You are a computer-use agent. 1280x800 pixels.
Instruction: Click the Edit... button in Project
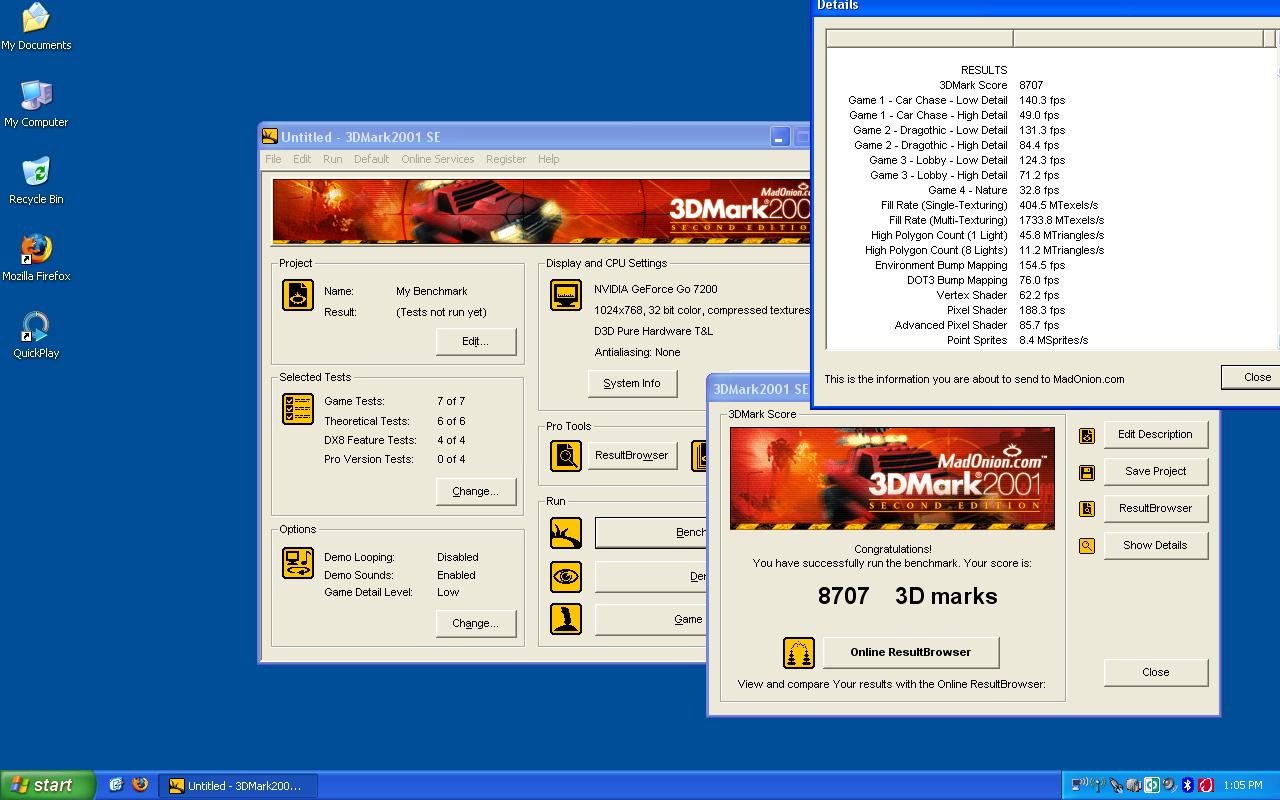[476, 342]
